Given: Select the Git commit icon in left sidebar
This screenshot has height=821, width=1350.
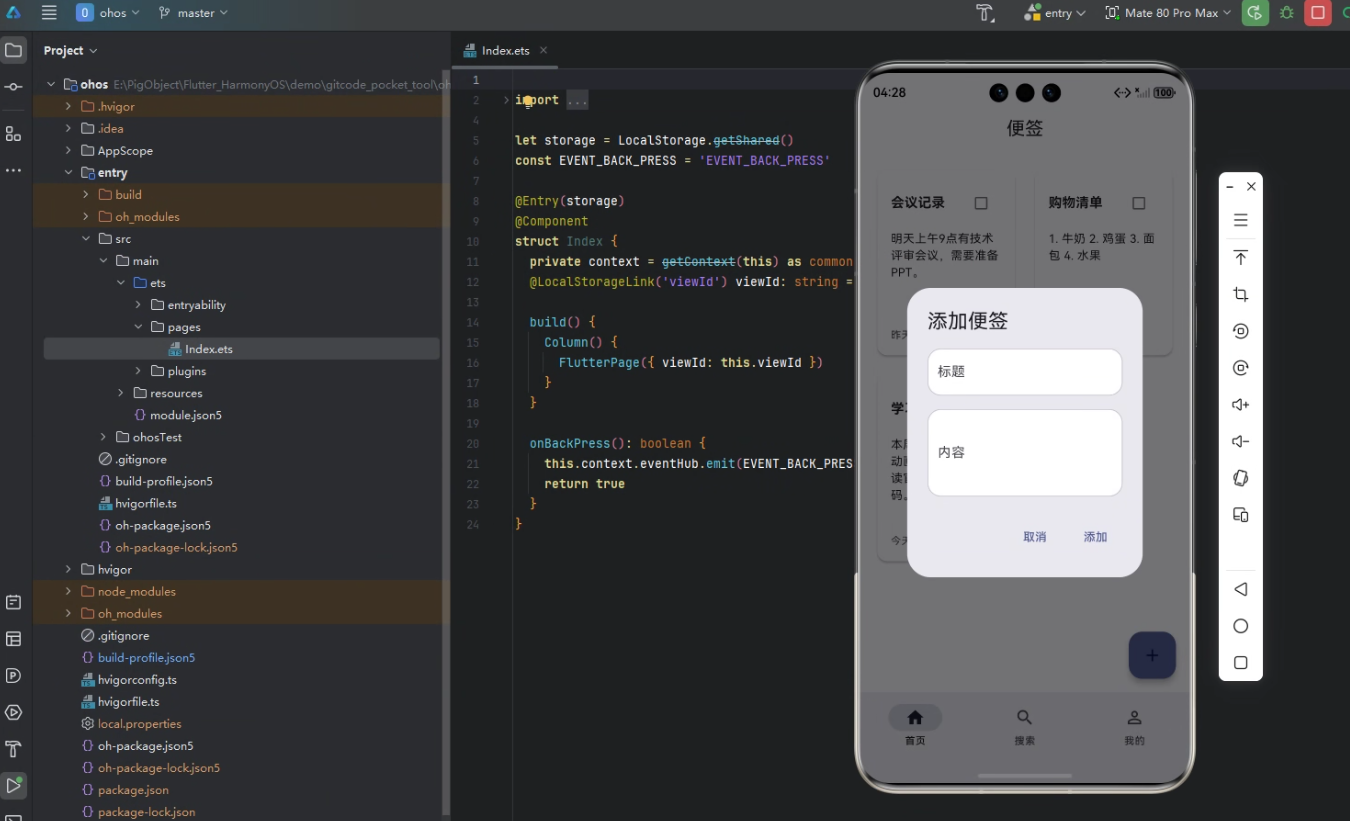Looking at the screenshot, I should pos(13,86).
